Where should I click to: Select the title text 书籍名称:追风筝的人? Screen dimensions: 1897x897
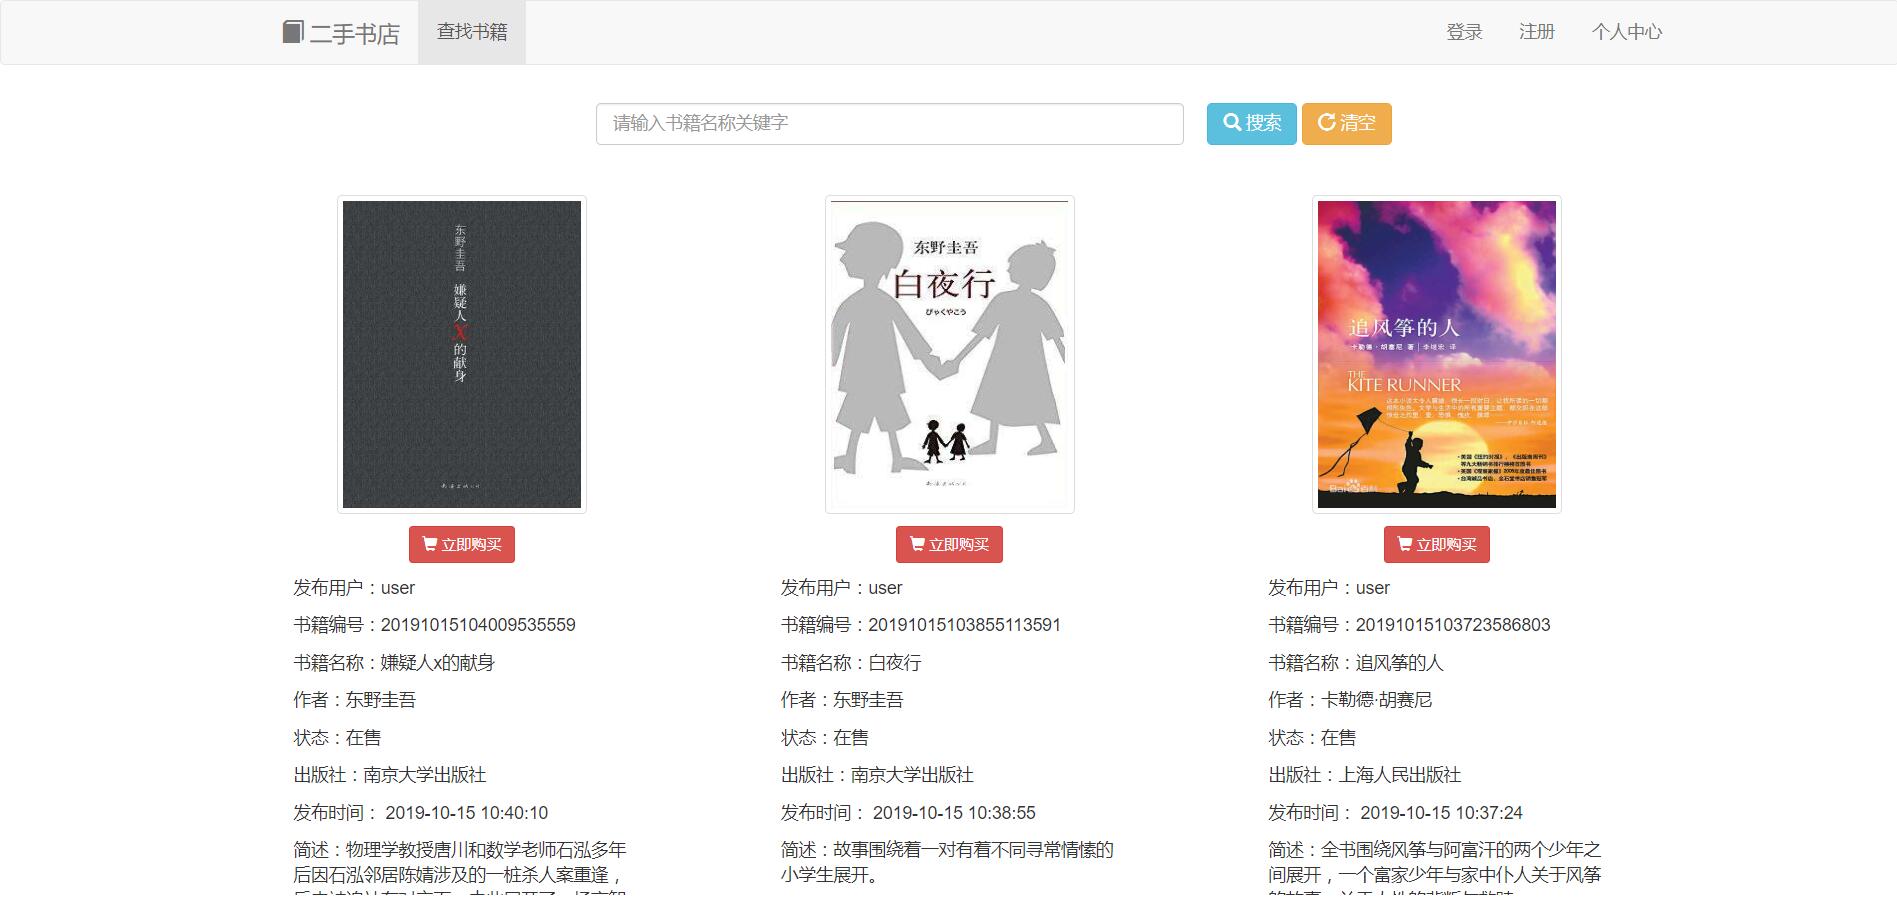click(1356, 663)
